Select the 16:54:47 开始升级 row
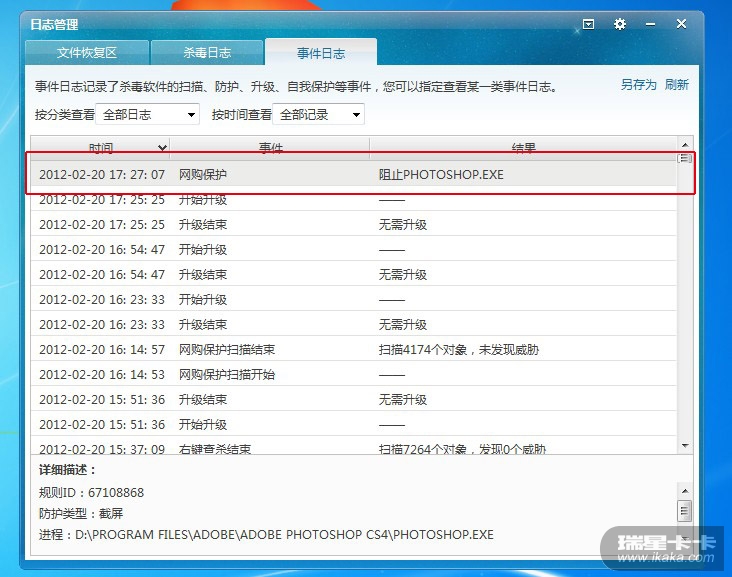This screenshot has width=732, height=577. [x=353, y=250]
